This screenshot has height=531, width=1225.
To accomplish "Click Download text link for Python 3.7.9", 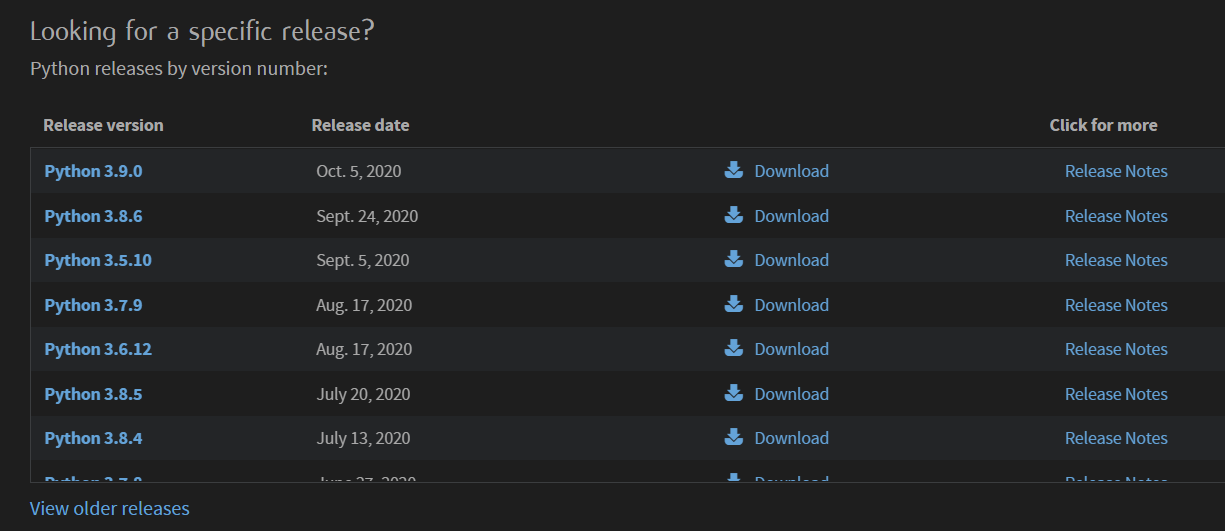I will tap(792, 305).
